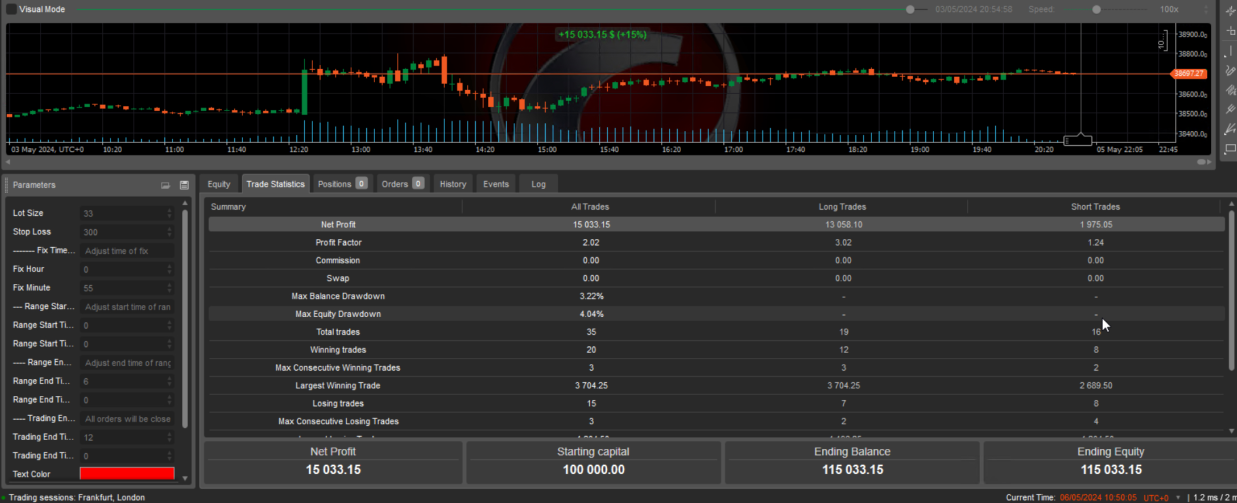
Task: Select the equidistant channel tool
Action: coord(1230,90)
